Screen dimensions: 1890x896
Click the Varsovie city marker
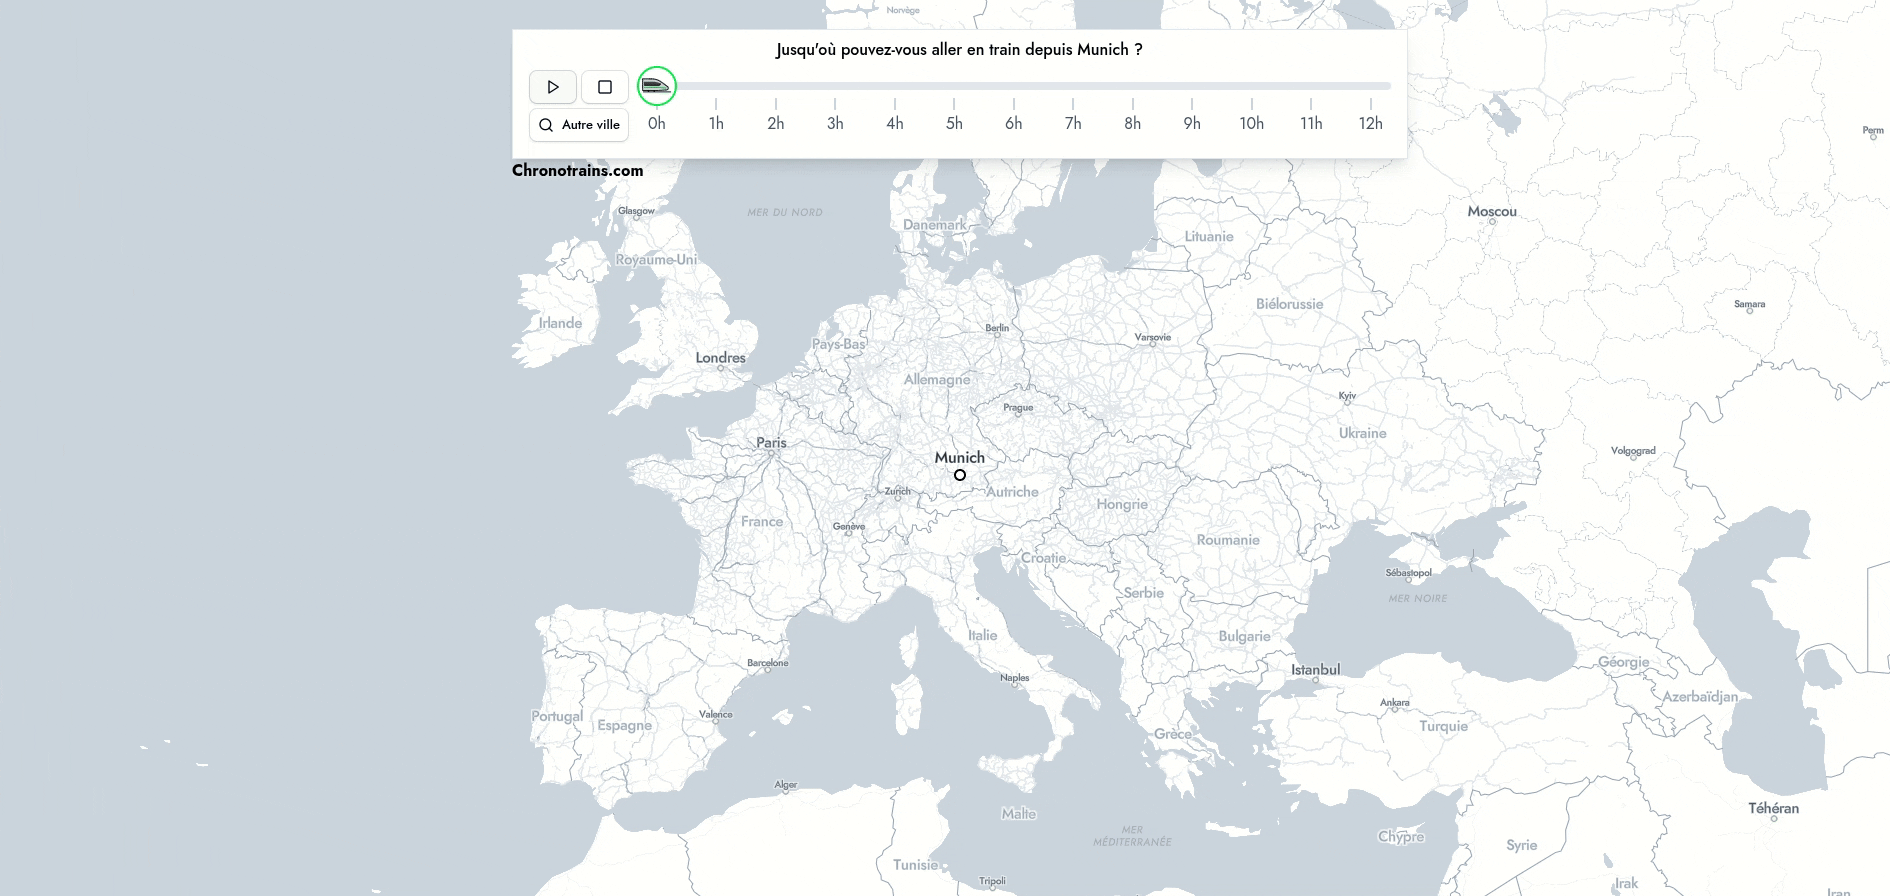1152,338
